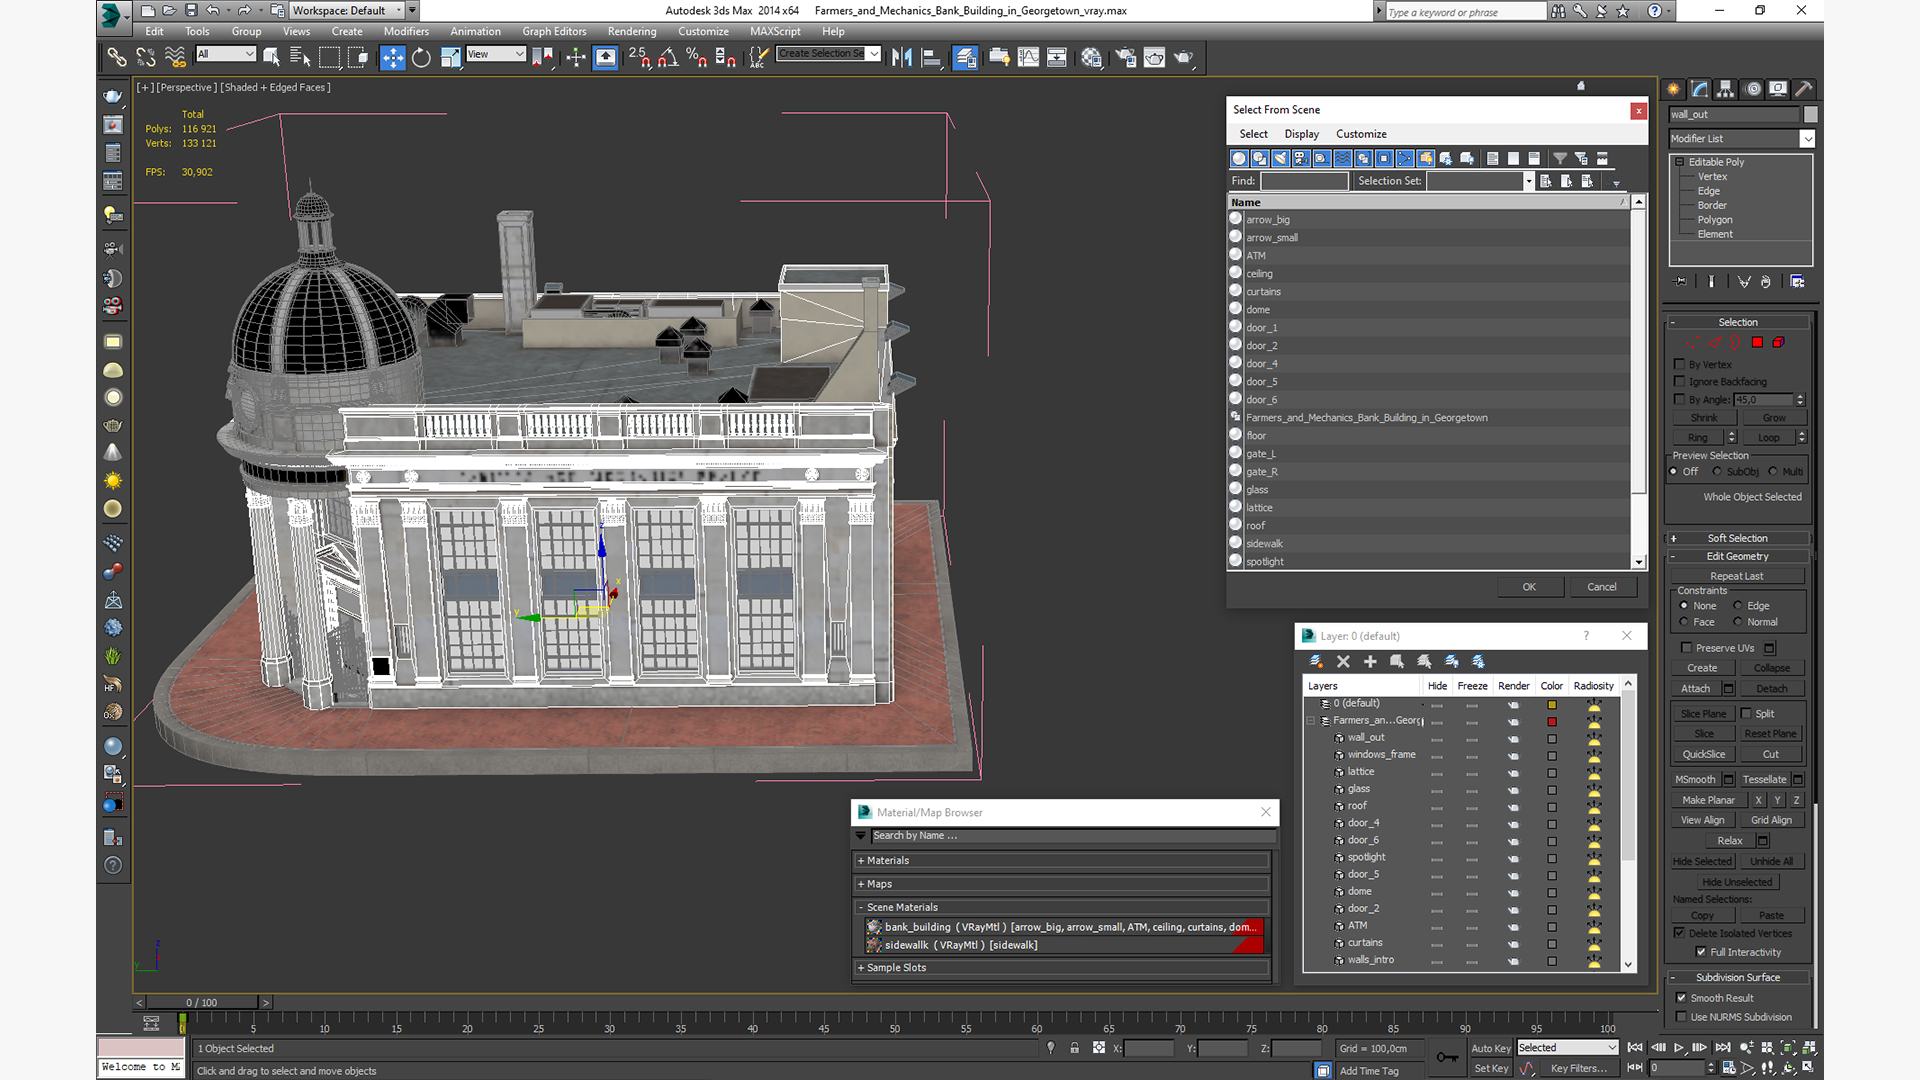Open the MAXScript menu

coord(775,32)
